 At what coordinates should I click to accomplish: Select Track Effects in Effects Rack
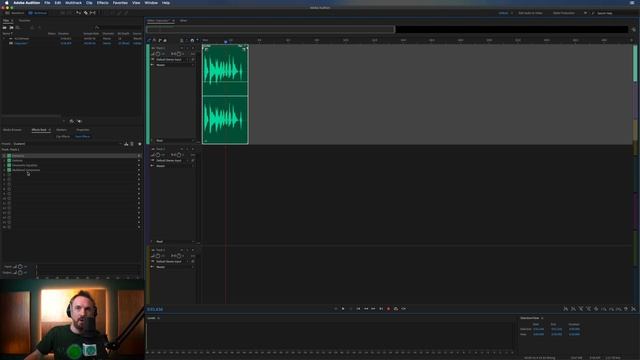click(82, 136)
